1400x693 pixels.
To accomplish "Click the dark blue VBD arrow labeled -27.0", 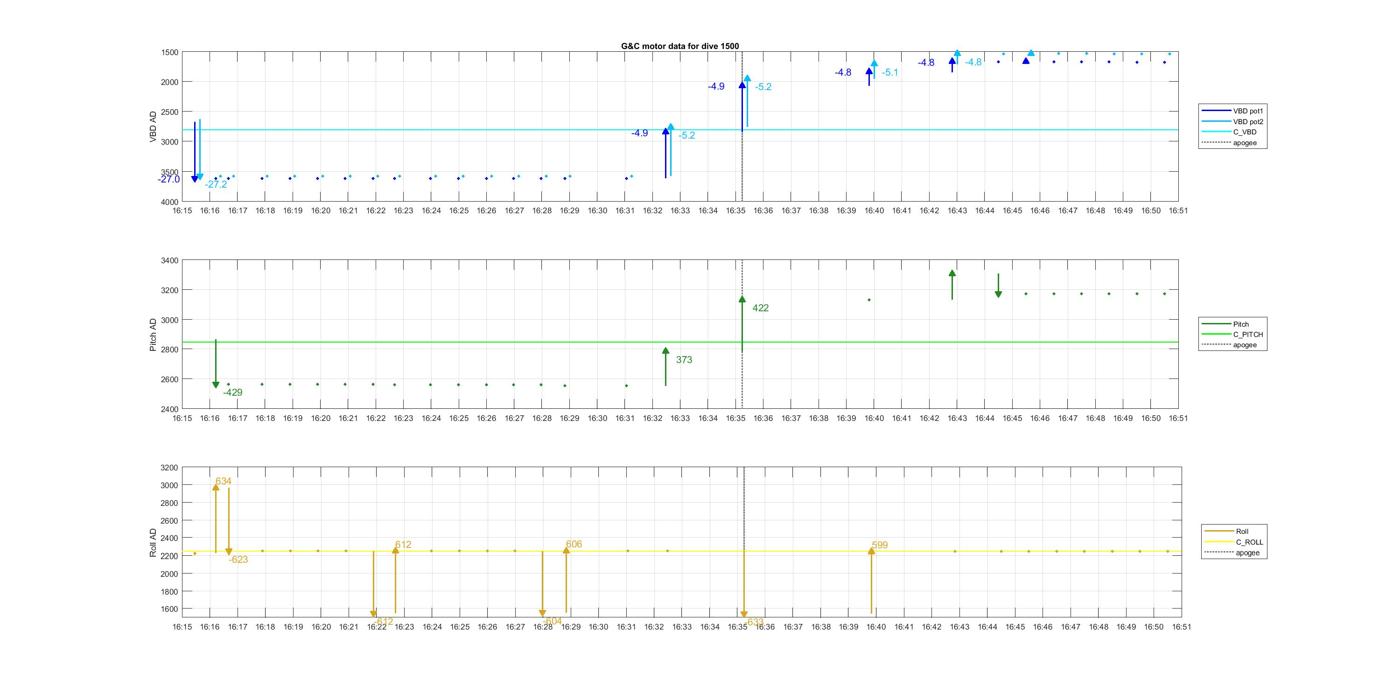I will [x=195, y=152].
